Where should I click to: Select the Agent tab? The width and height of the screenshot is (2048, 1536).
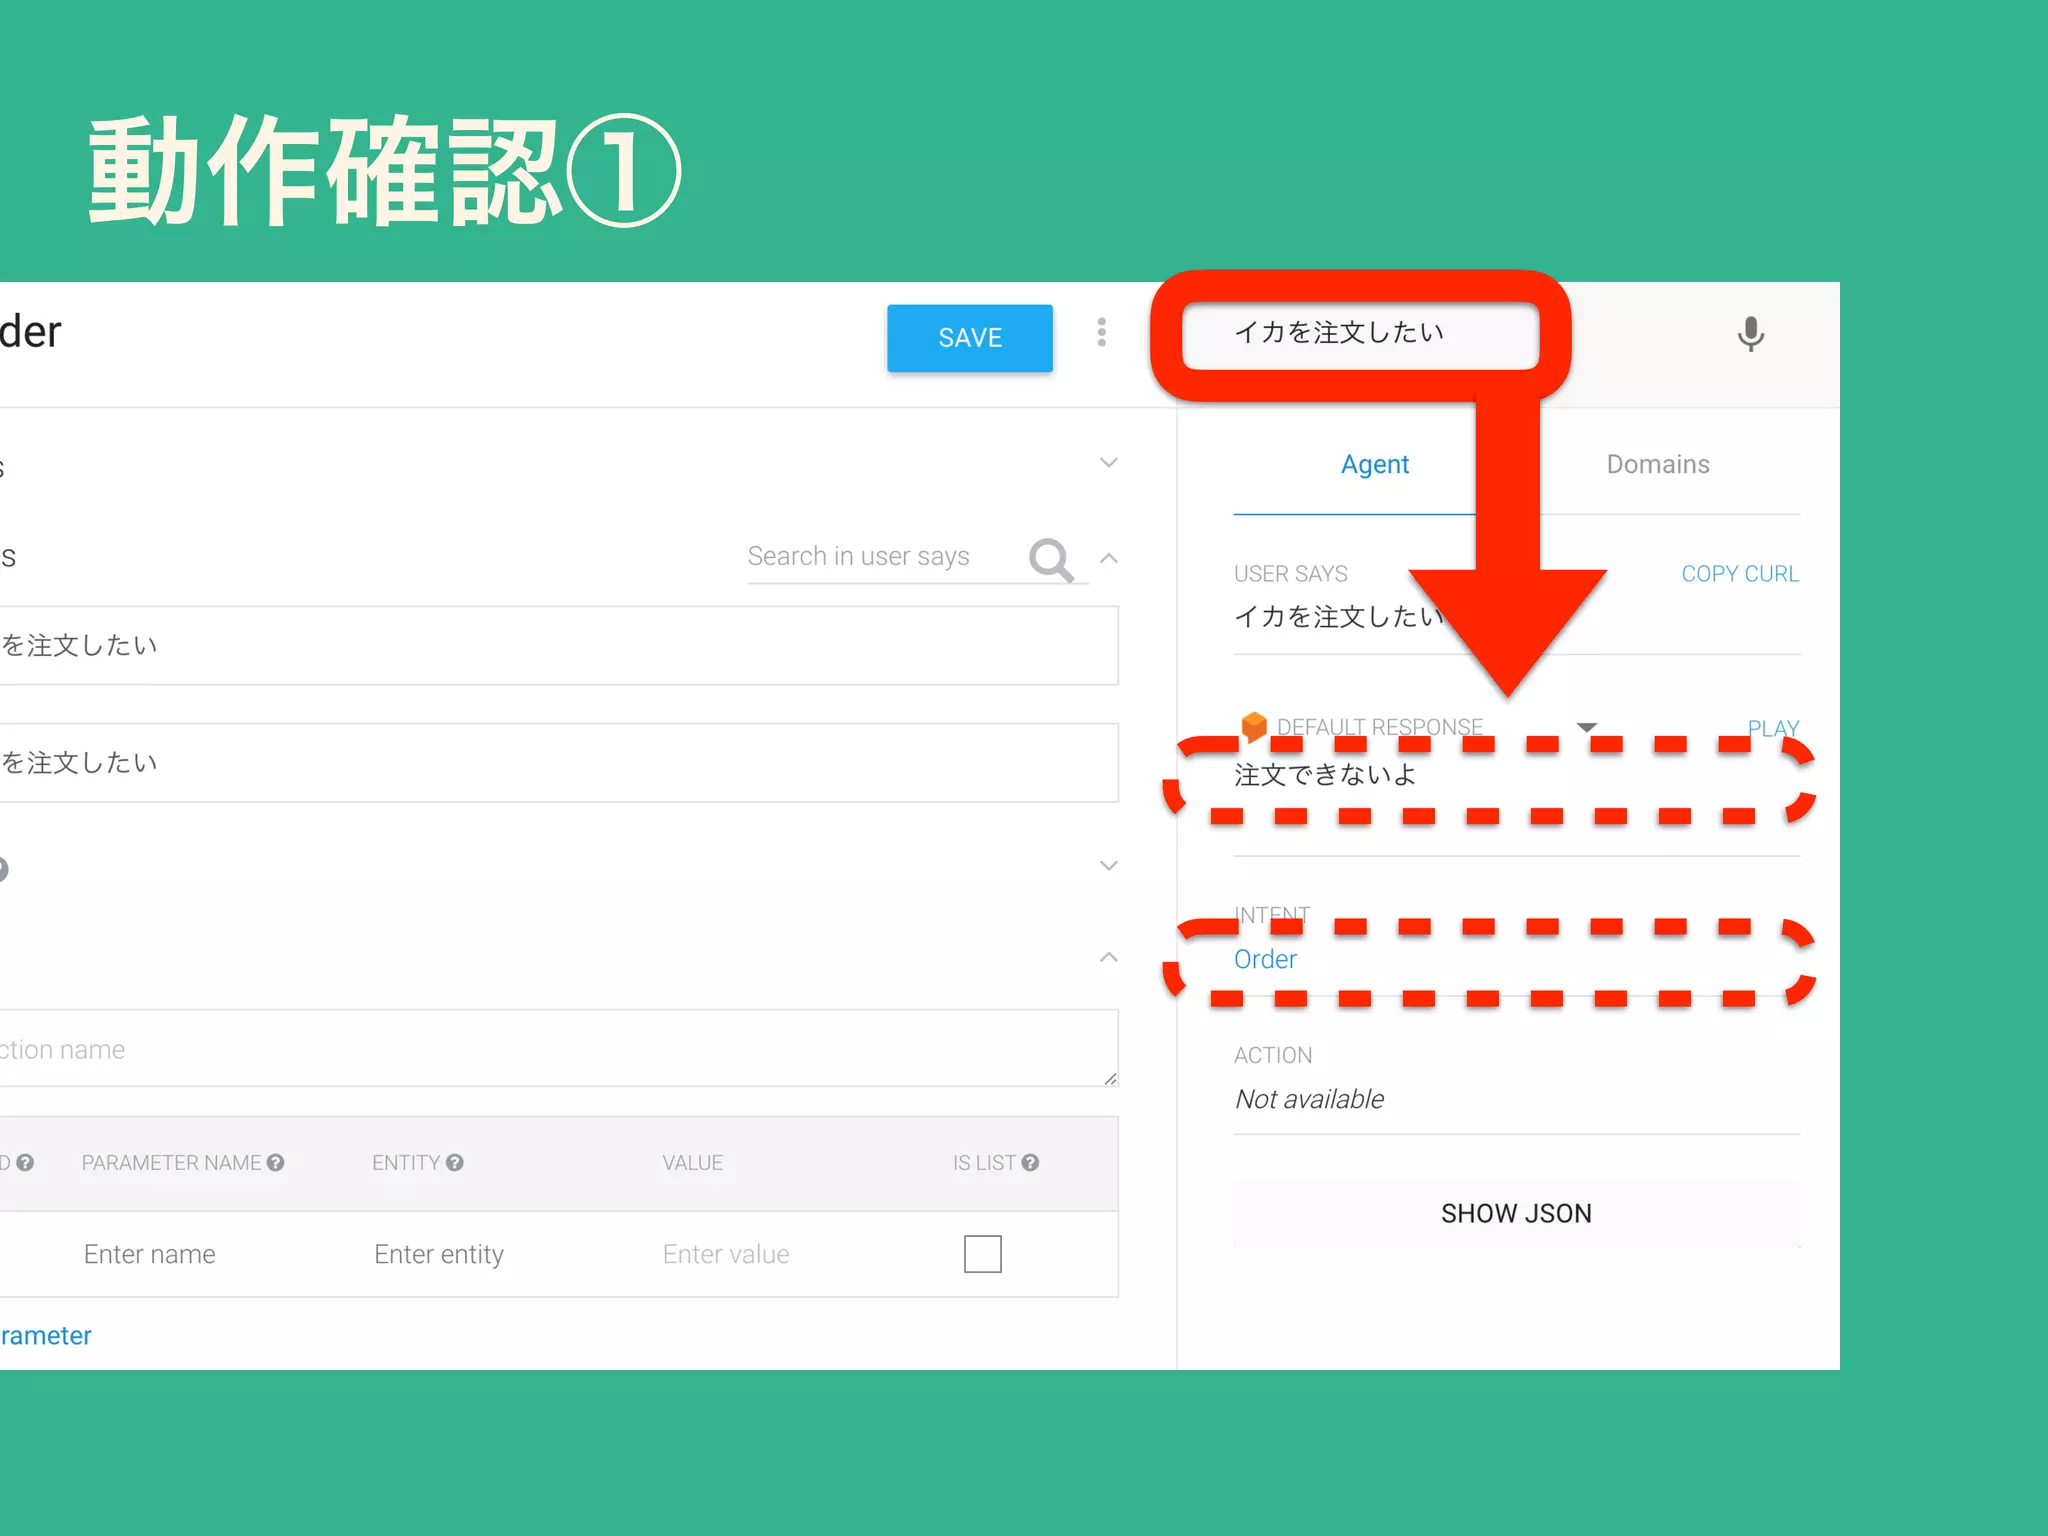point(1374,464)
